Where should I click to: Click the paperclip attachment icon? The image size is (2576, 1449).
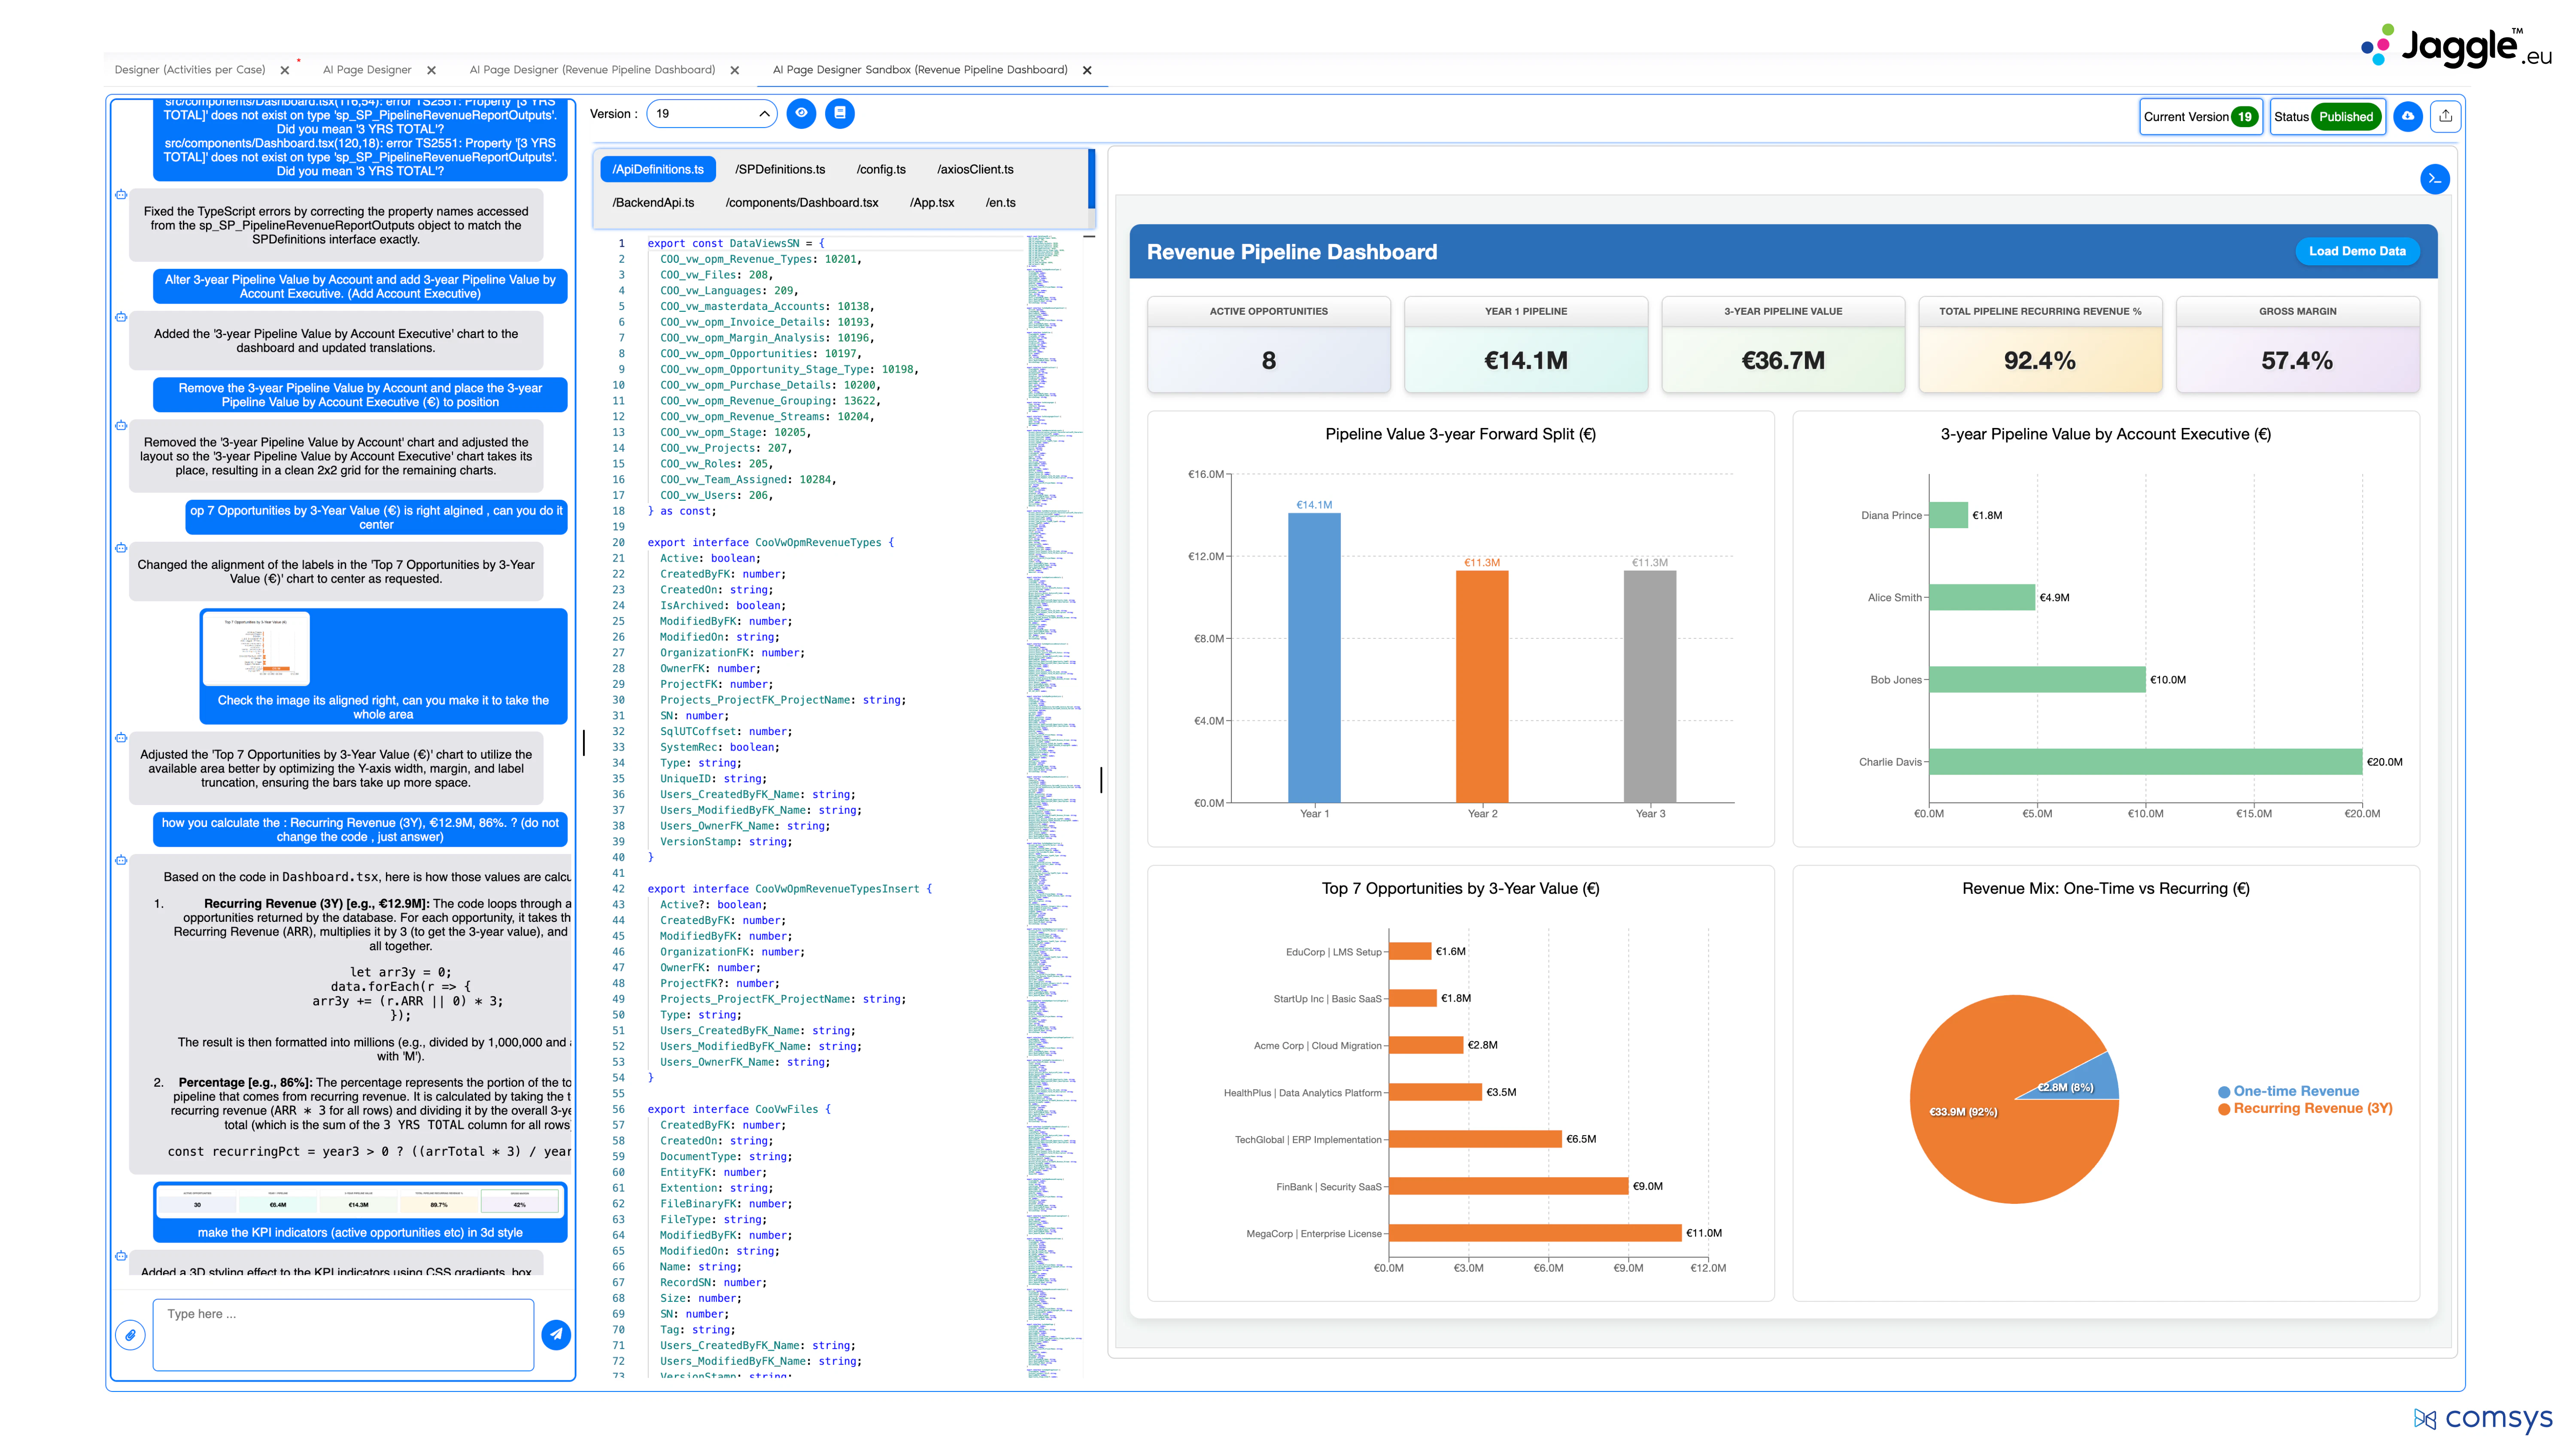(131, 1334)
